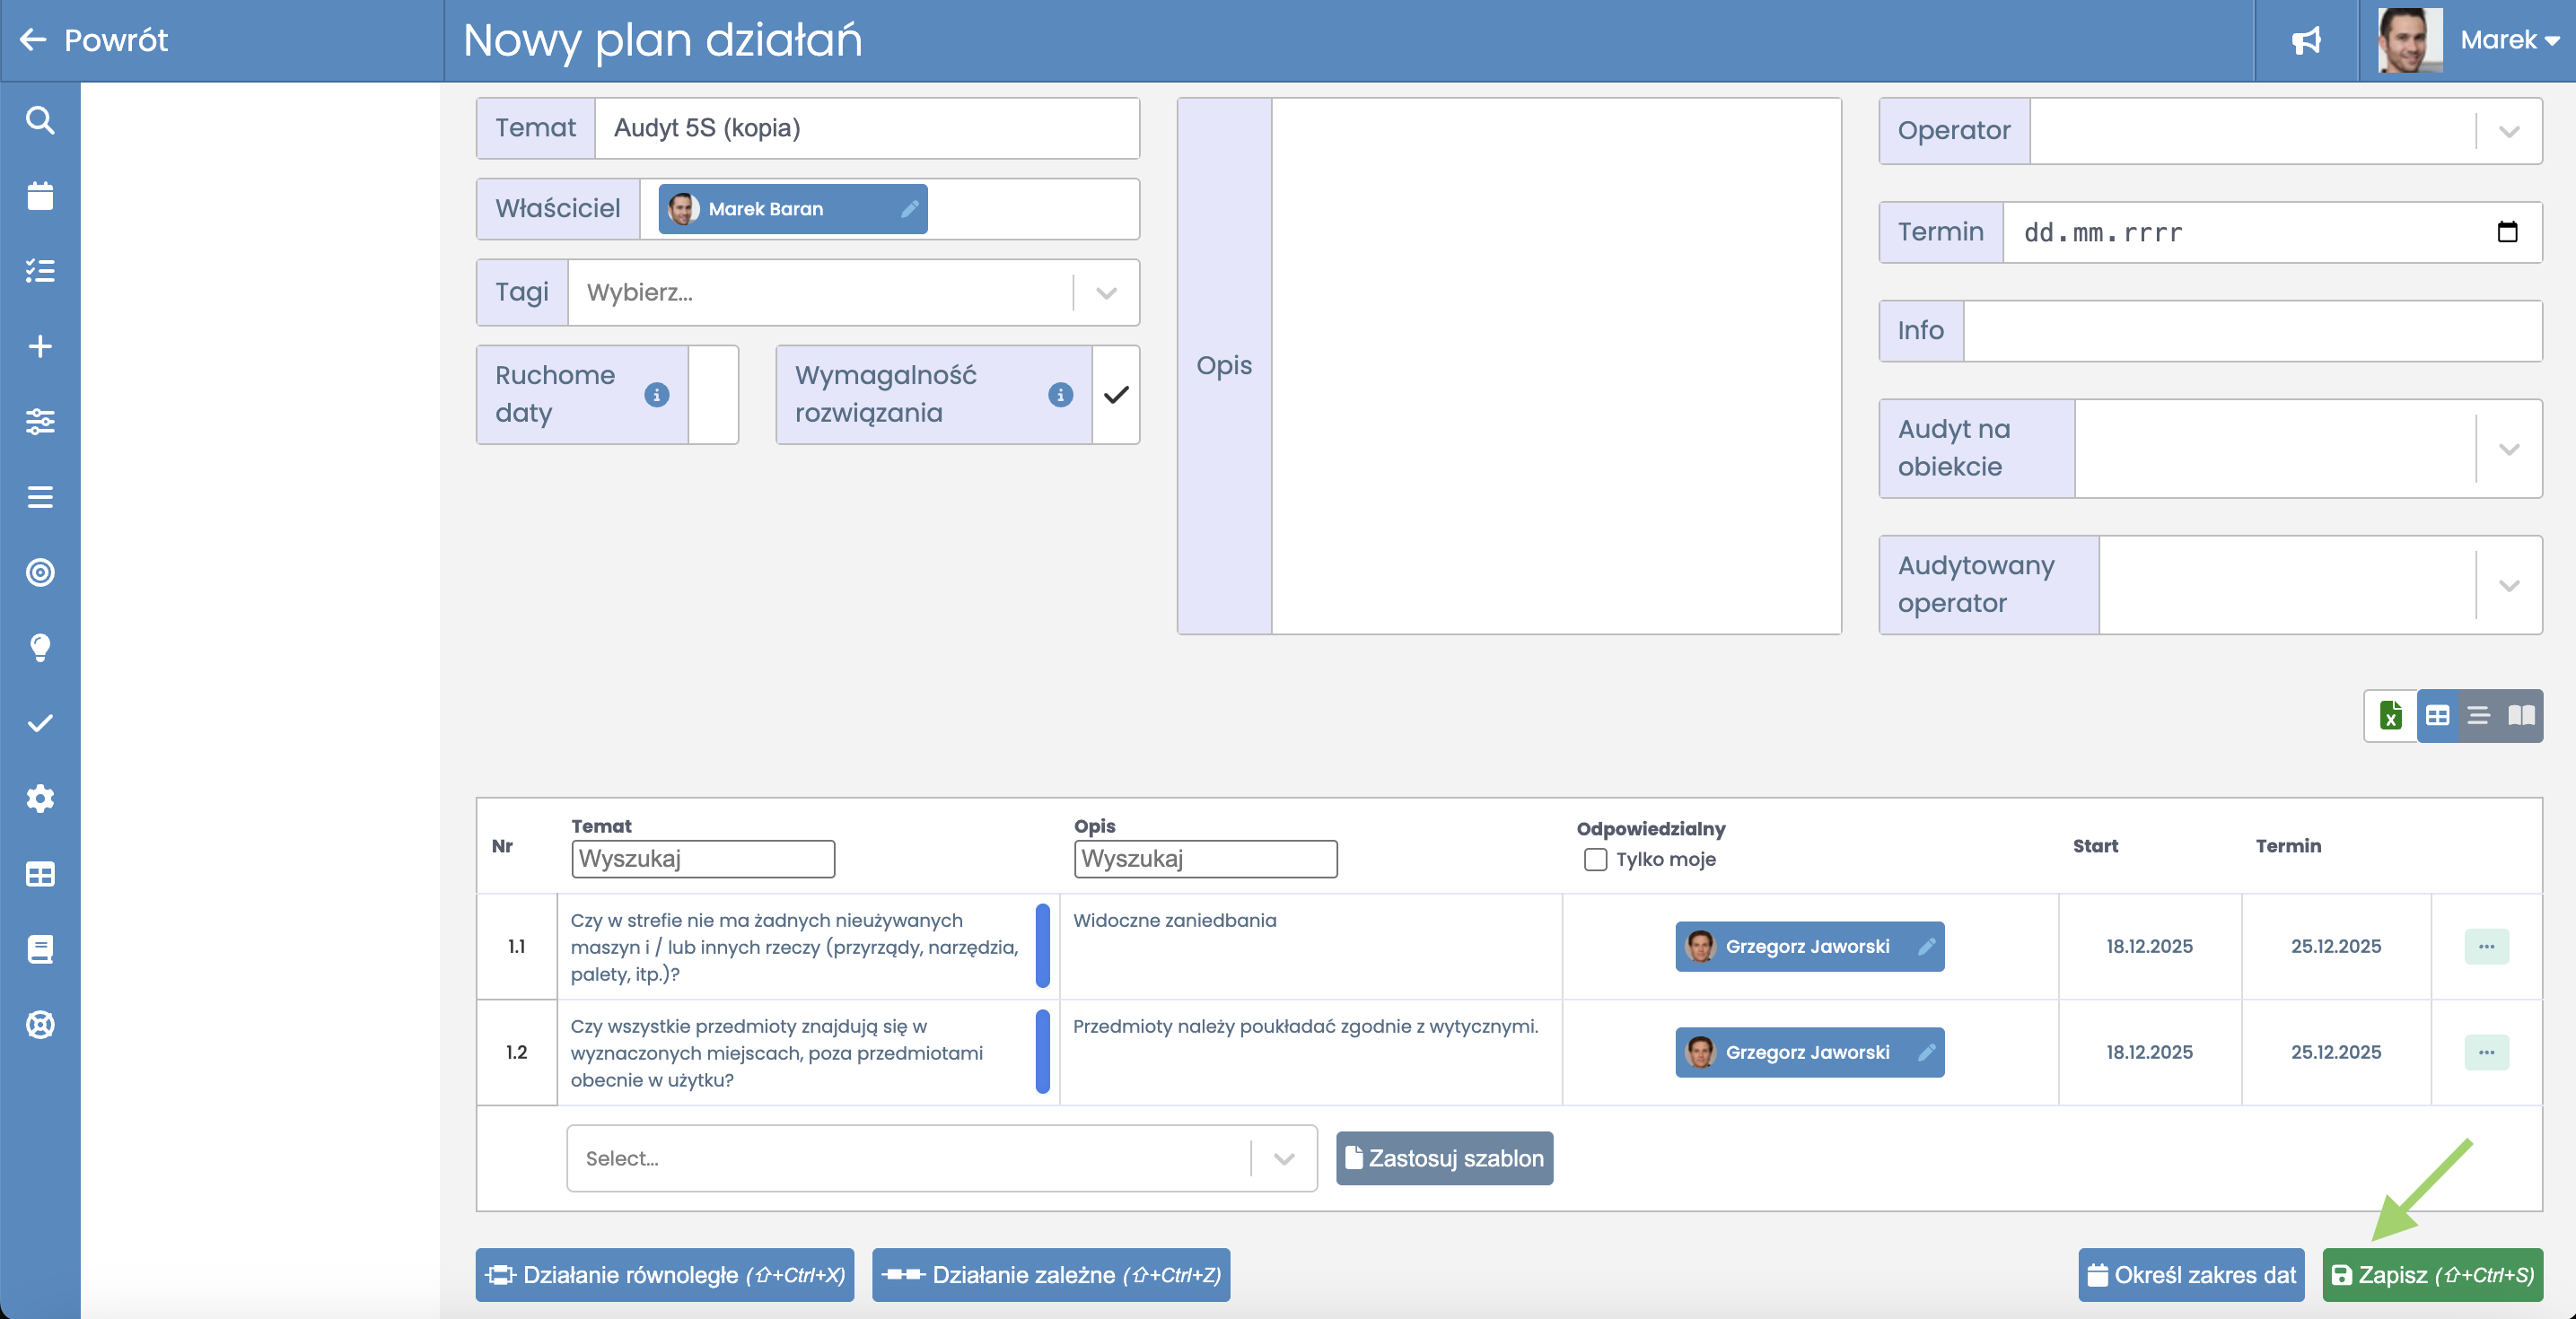
Task: Open the row 1.1 three-dots menu
Action: [2486, 946]
